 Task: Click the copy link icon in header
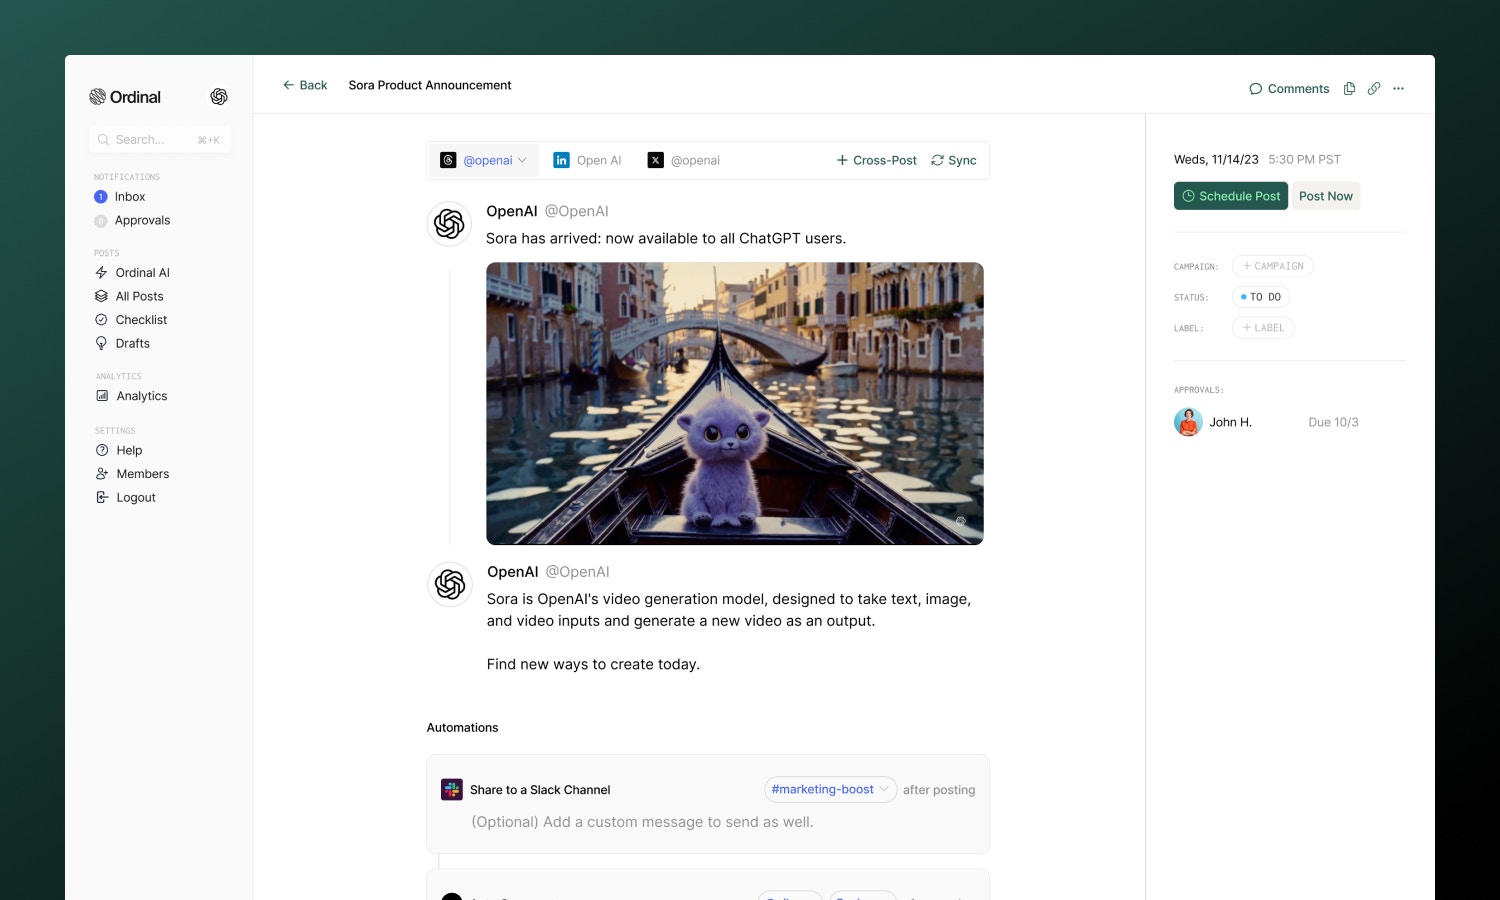coord(1374,89)
